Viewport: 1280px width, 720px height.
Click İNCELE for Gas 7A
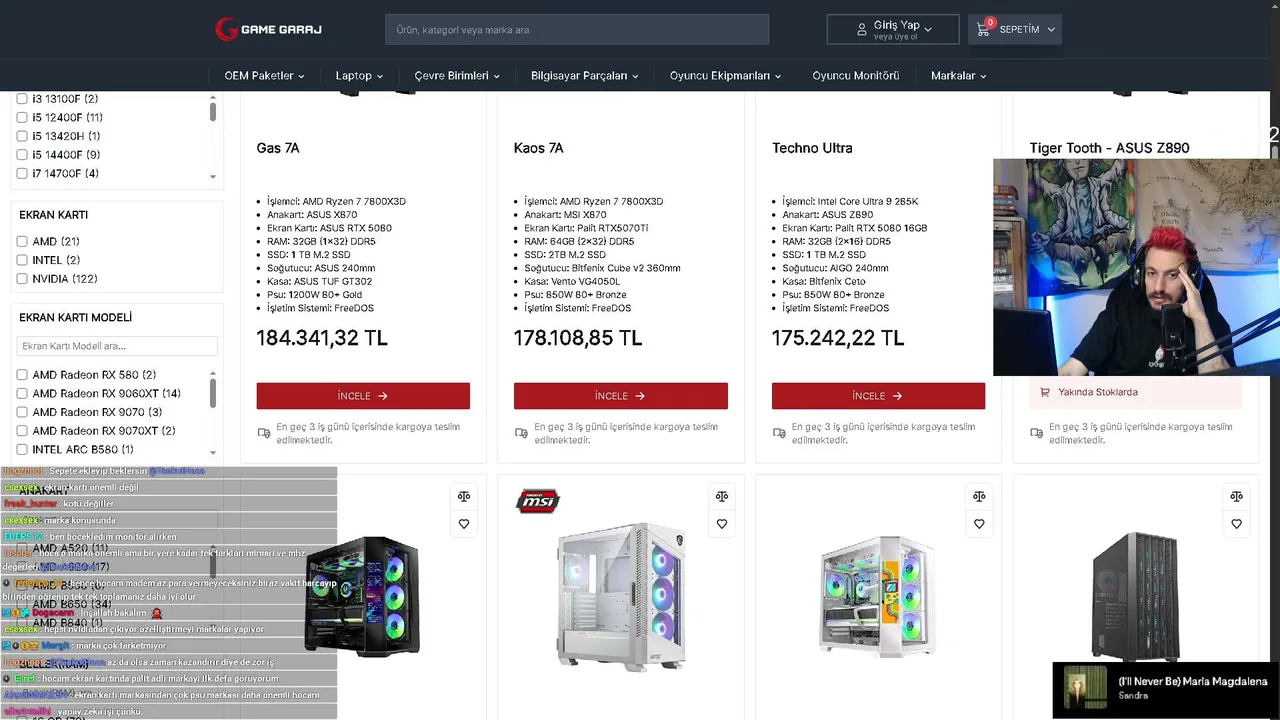[363, 396]
